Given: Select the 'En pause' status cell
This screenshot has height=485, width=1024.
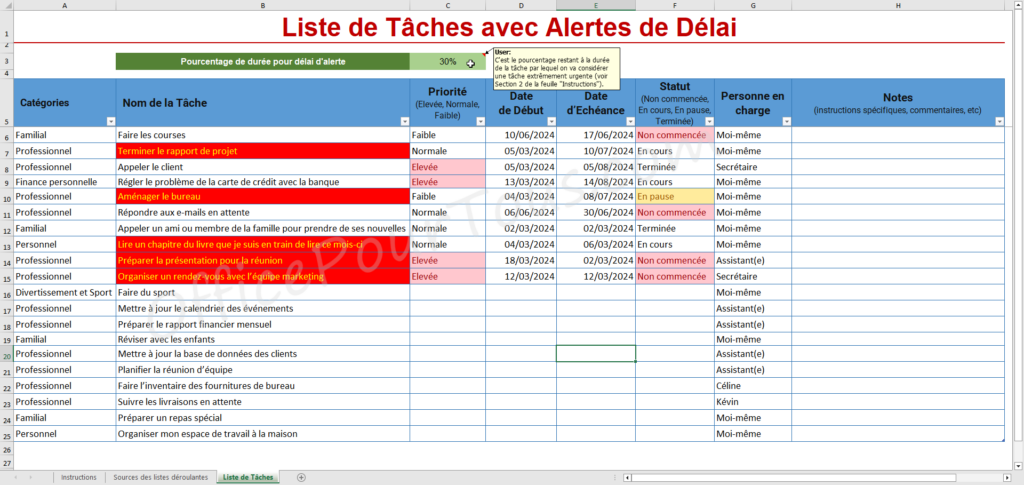Looking at the screenshot, I should (x=675, y=196).
